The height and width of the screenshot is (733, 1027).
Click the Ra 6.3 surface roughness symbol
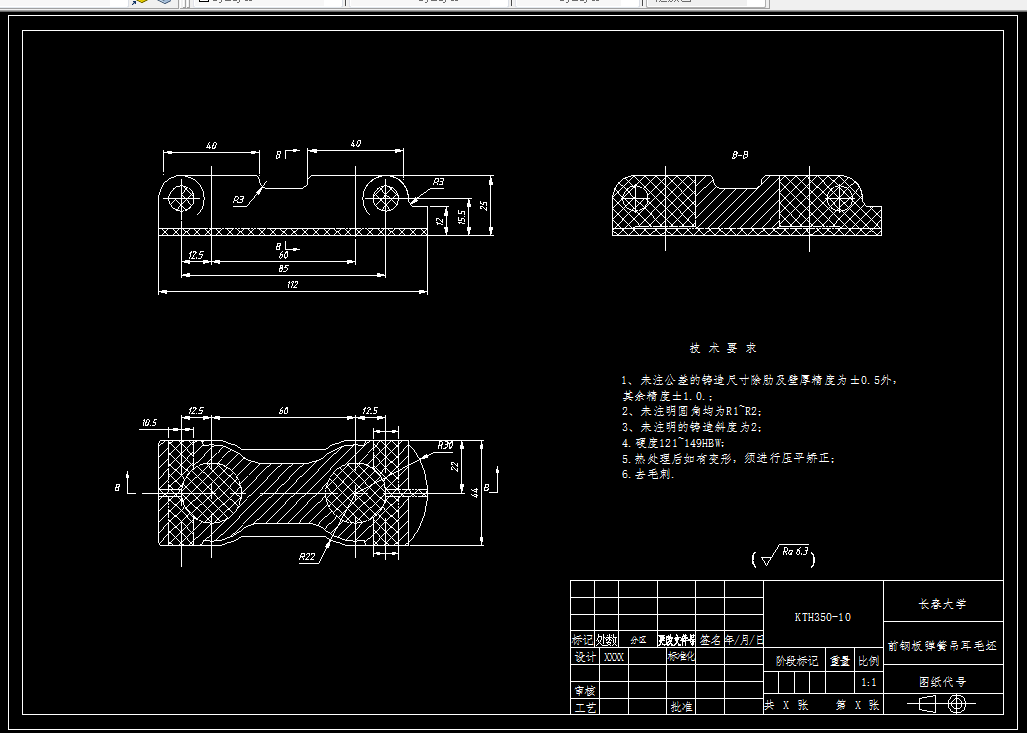point(783,557)
